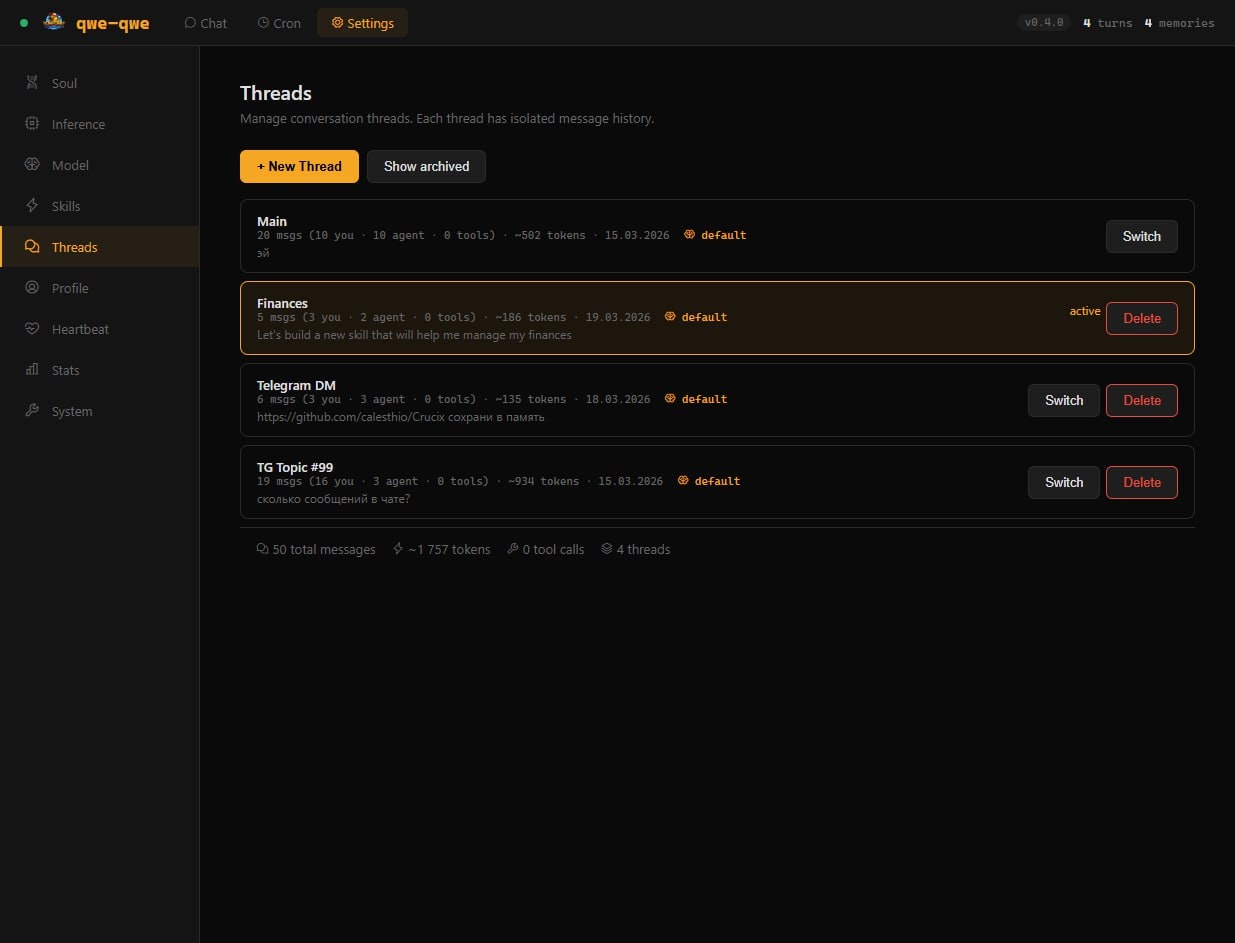Click the System wrench icon in sidebar
The width and height of the screenshot is (1235, 943).
click(32, 411)
